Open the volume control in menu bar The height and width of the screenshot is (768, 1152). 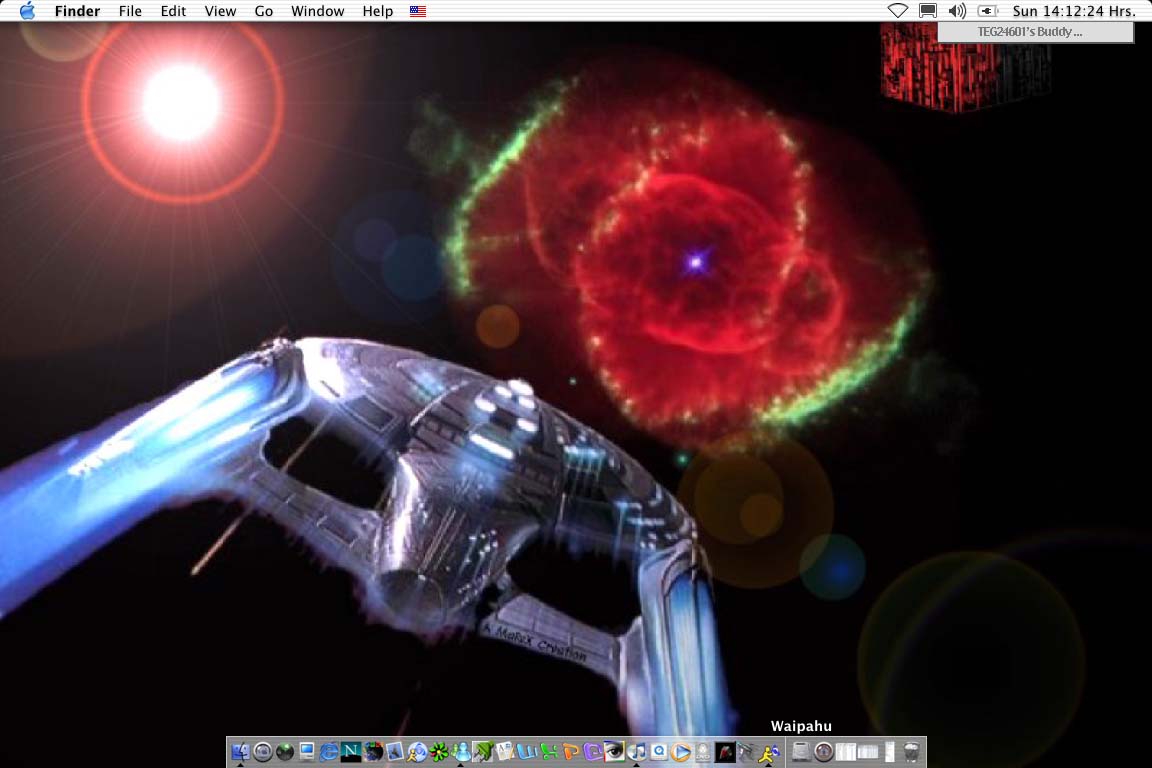click(x=957, y=11)
